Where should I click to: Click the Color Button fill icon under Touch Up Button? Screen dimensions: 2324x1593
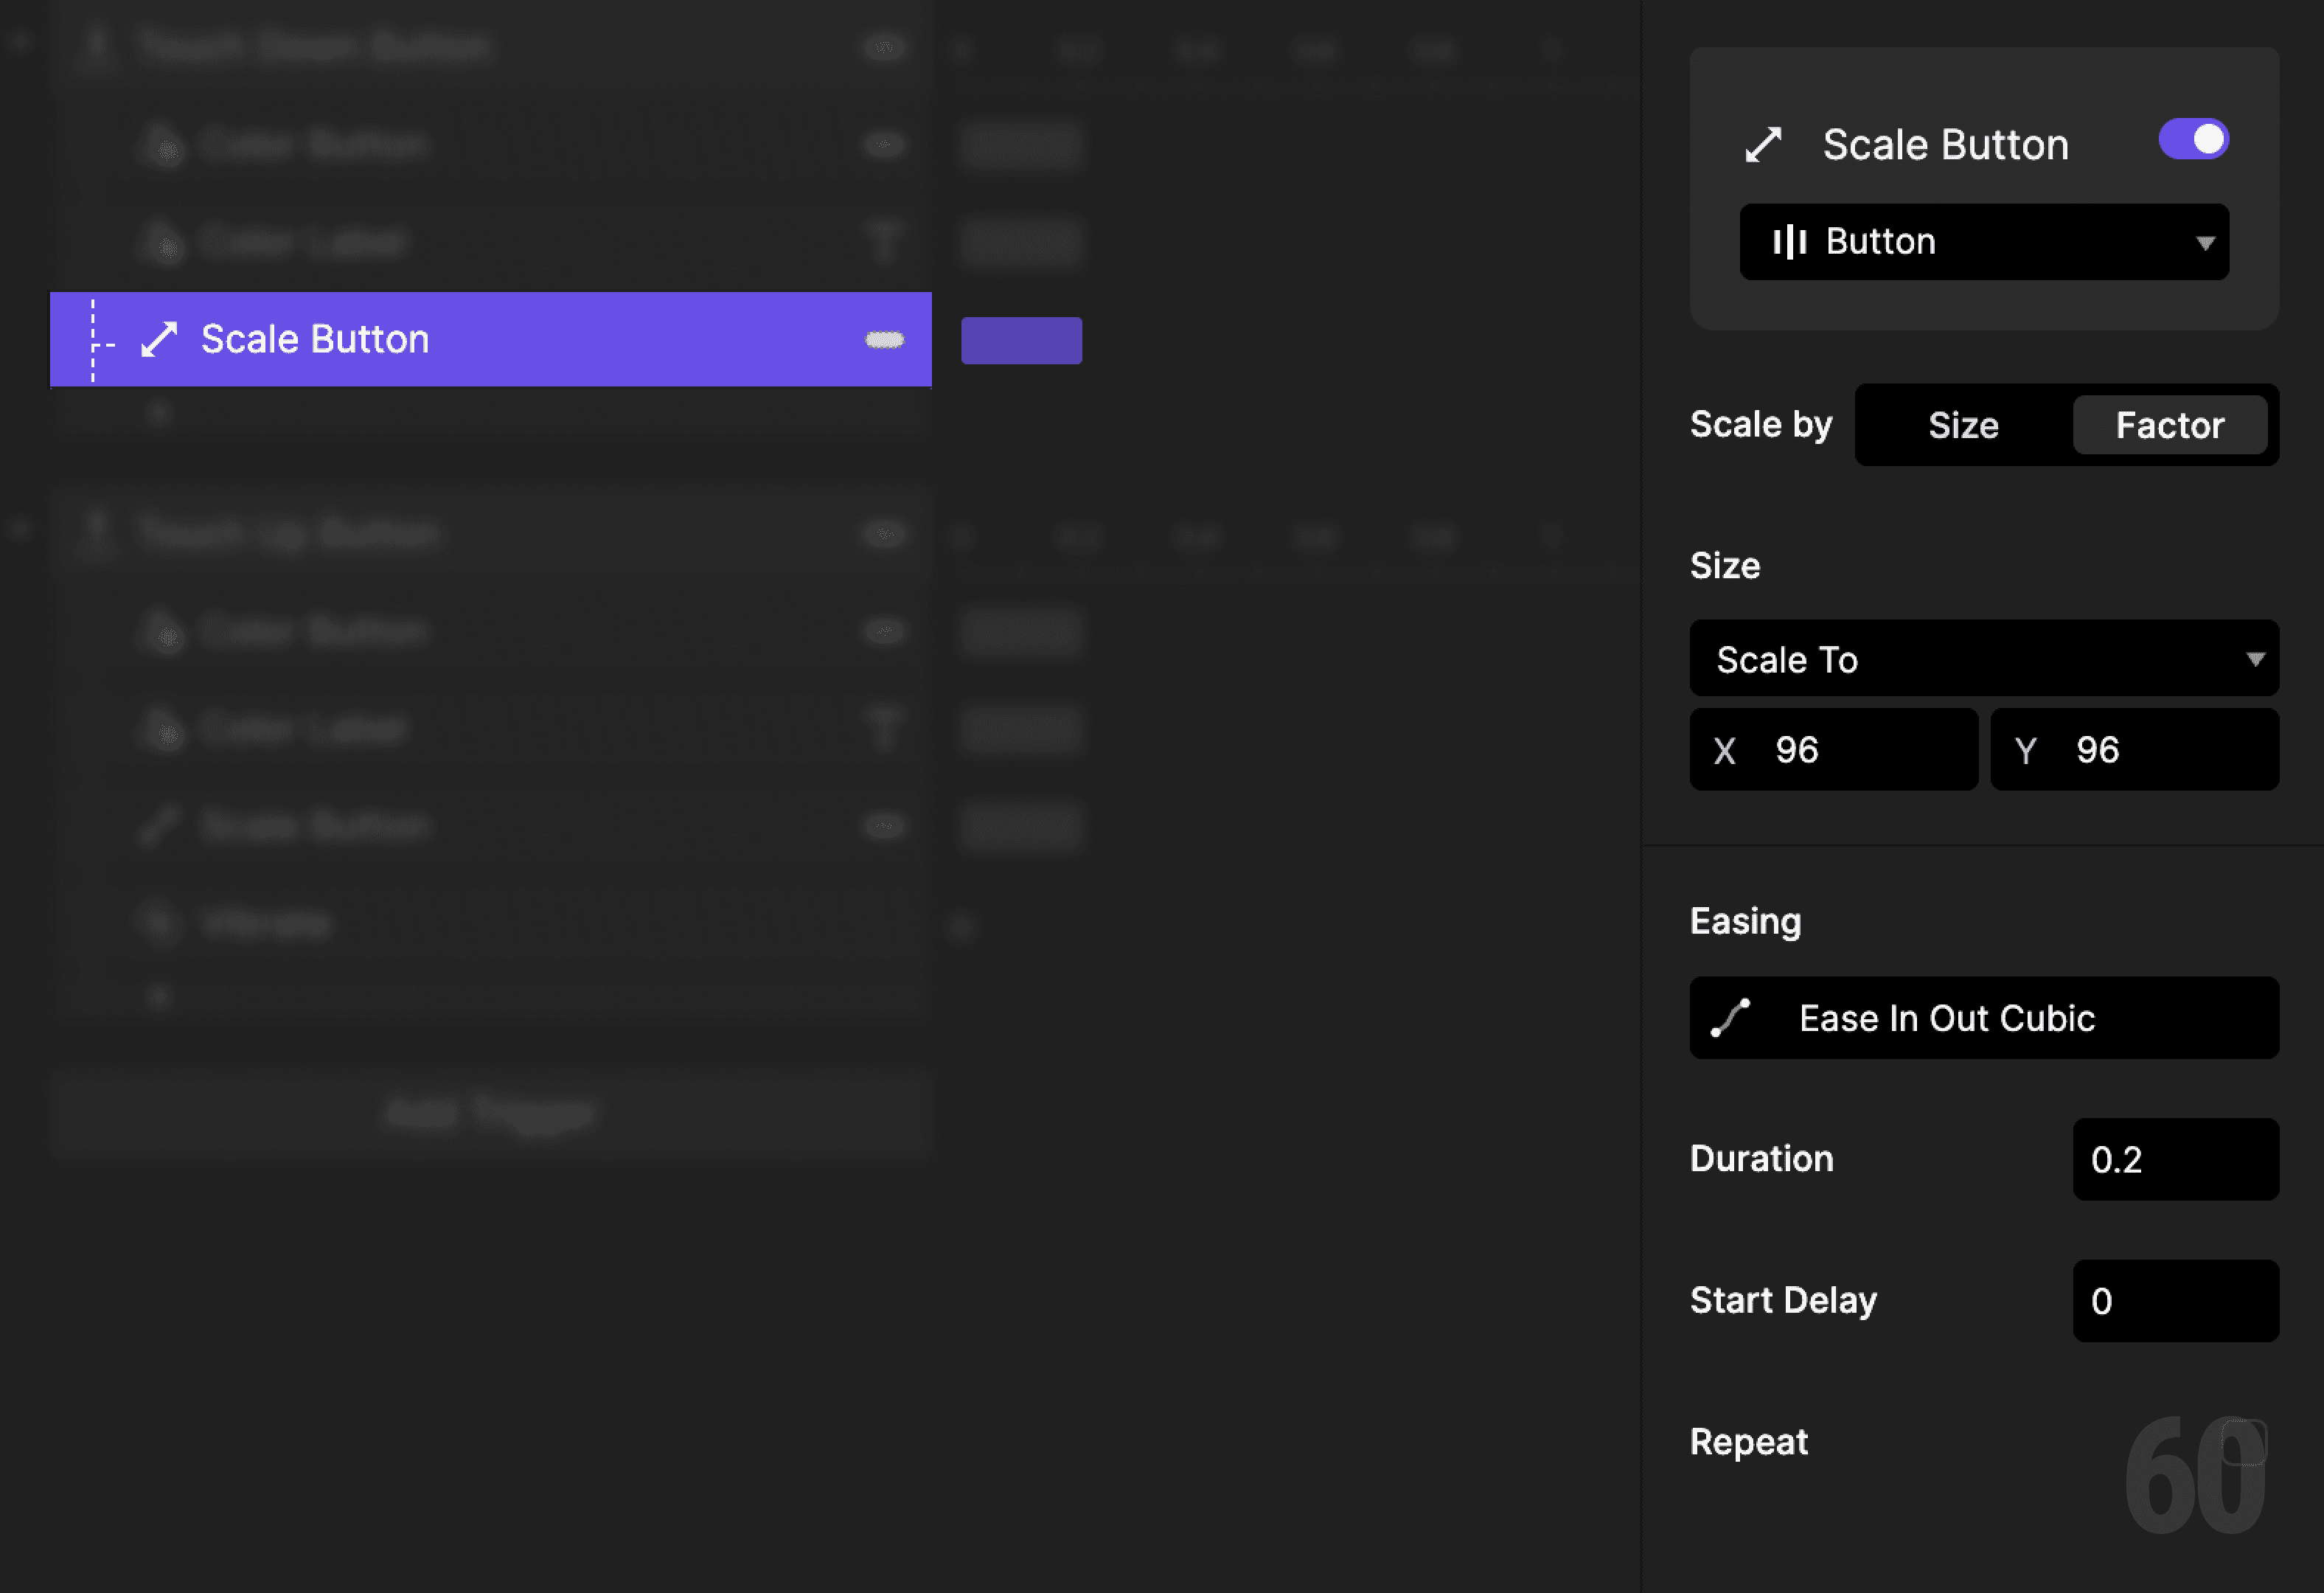(165, 630)
